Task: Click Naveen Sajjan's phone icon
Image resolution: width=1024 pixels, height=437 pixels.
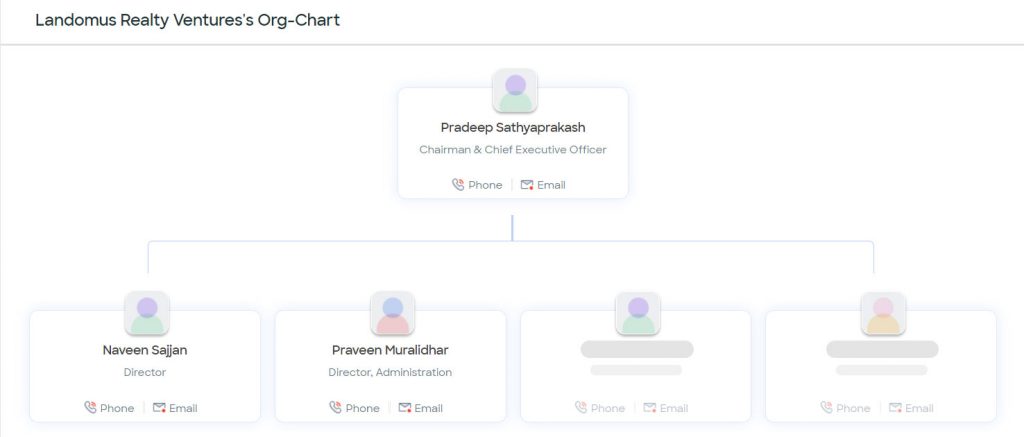Action: [x=90, y=408]
